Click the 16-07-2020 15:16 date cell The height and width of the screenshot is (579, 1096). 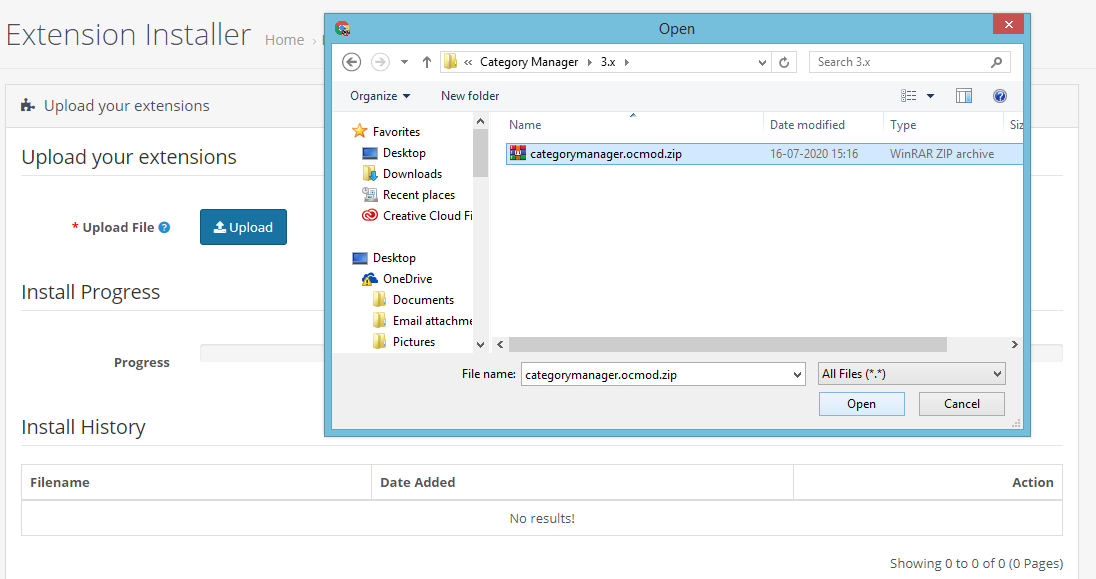pyautogui.click(x=814, y=154)
